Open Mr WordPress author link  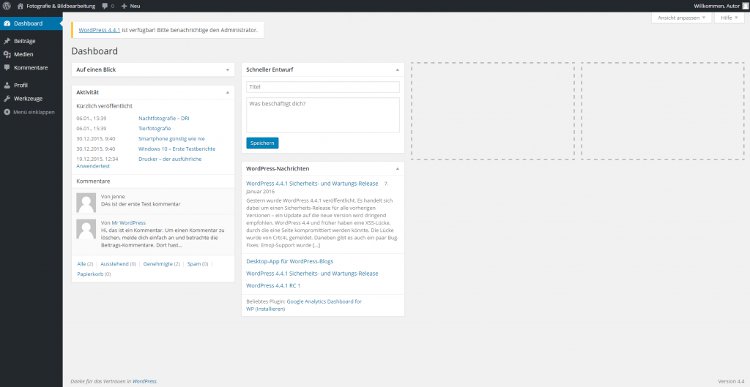[129, 223]
